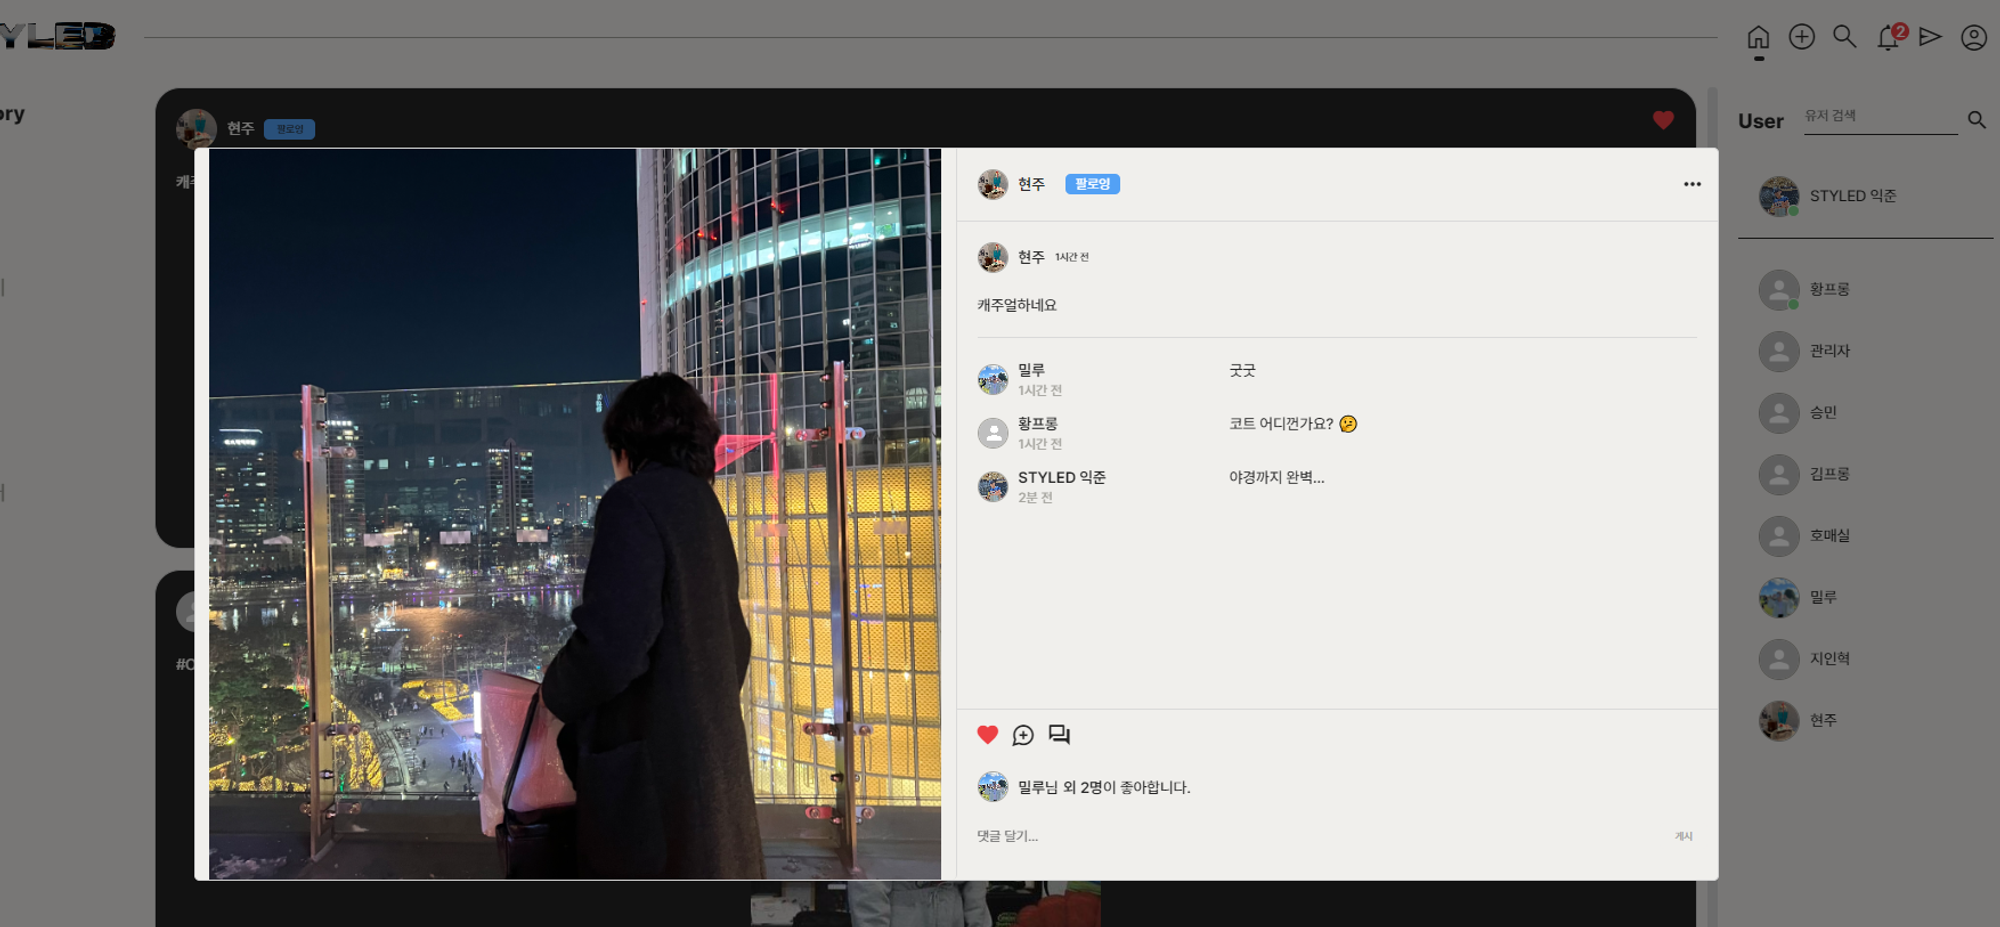
Task: Select user 현주 in the sidebar list
Action: [1798, 721]
